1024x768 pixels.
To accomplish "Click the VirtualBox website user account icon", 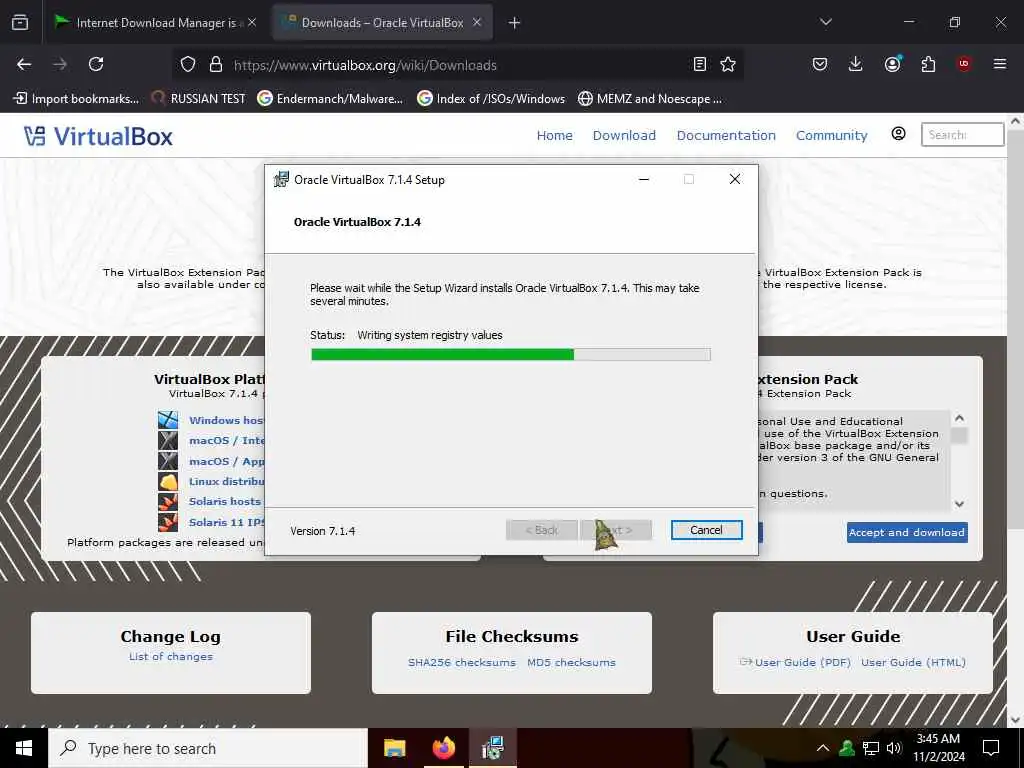I will (899, 134).
